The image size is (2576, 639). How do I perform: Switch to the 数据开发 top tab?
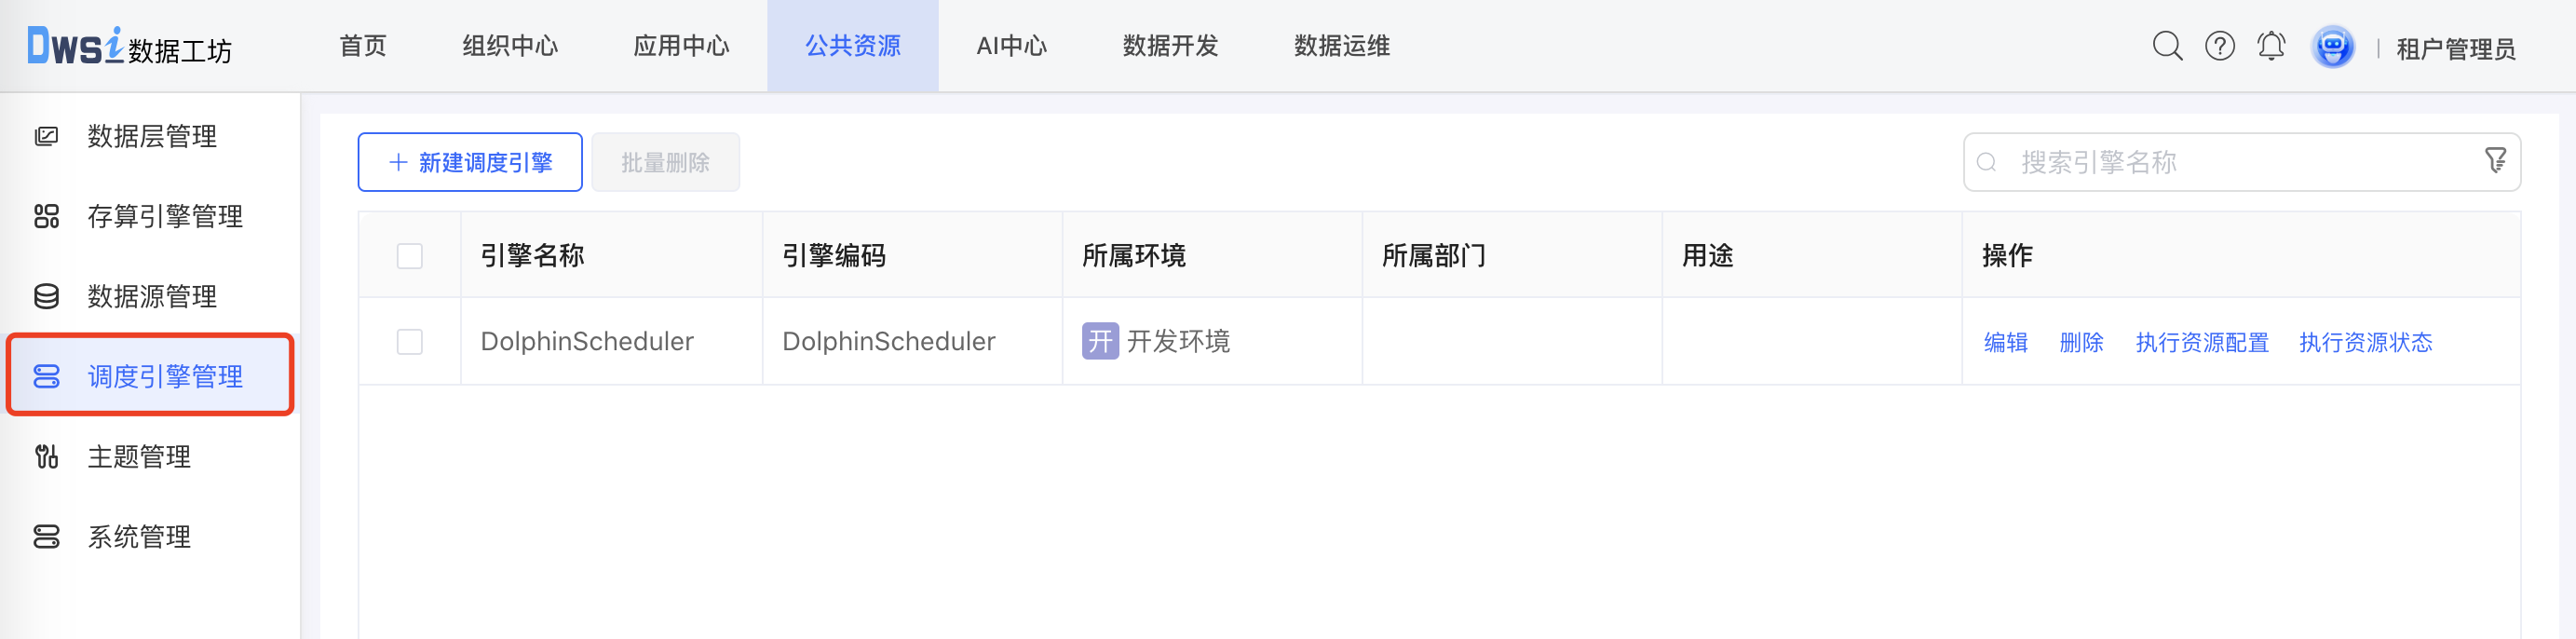[1170, 46]
